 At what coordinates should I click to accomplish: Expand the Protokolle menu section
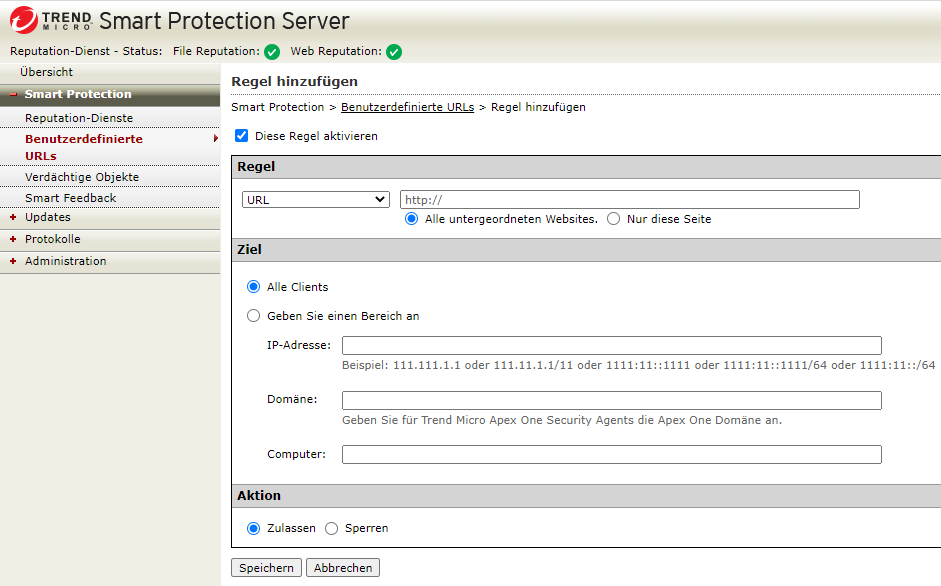coord(13,240)
